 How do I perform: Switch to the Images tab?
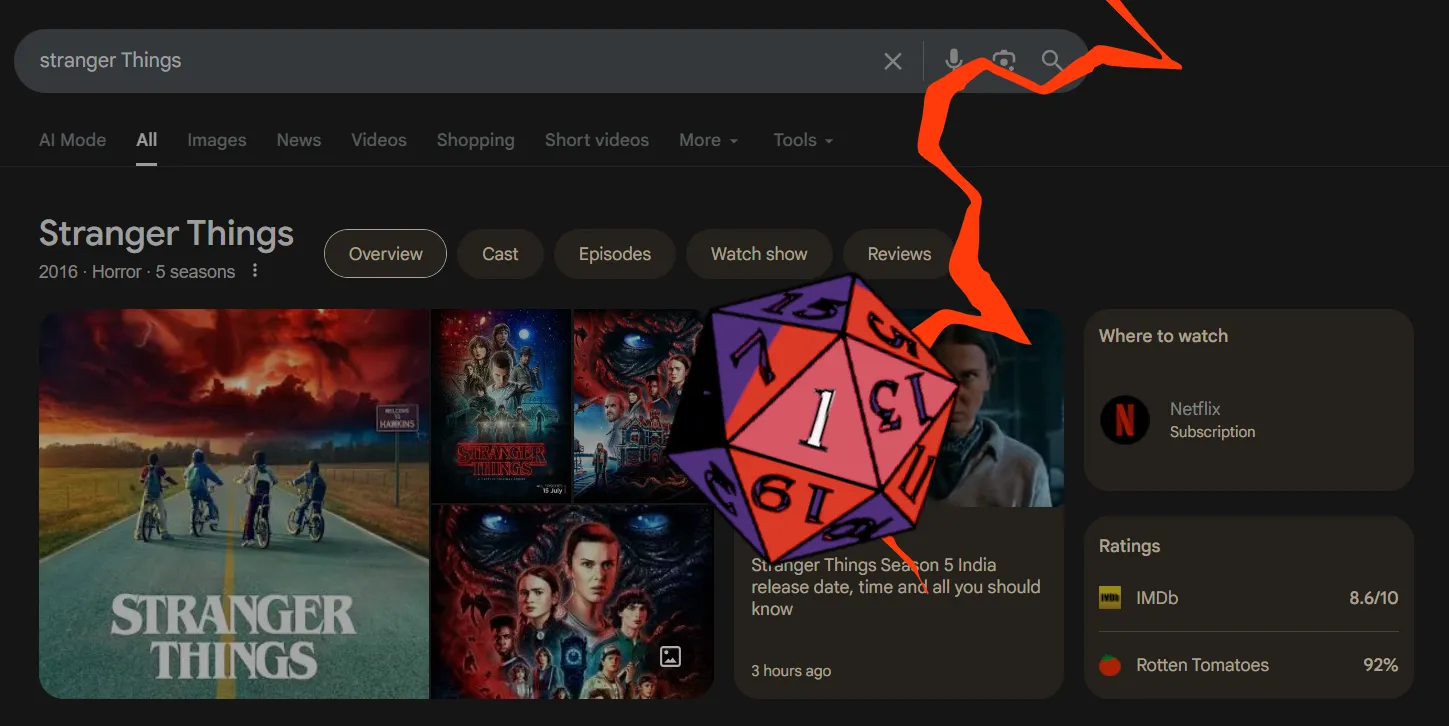tap(217, 140)
